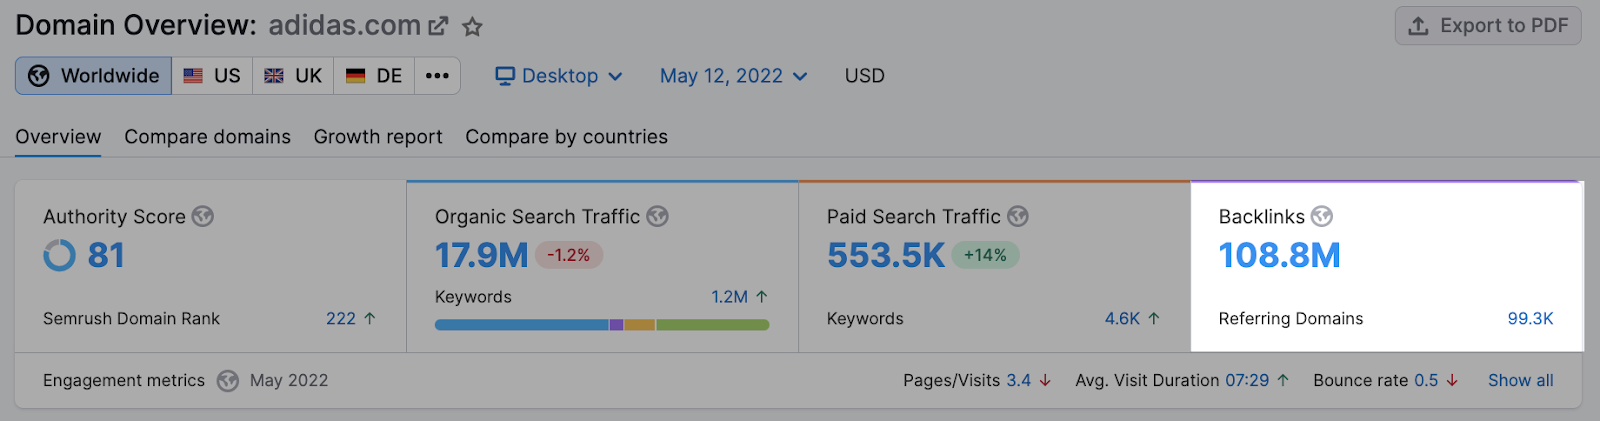The image size is (1600, 421).
Task: Open more countries via three dots button
Action: [437, 76]
